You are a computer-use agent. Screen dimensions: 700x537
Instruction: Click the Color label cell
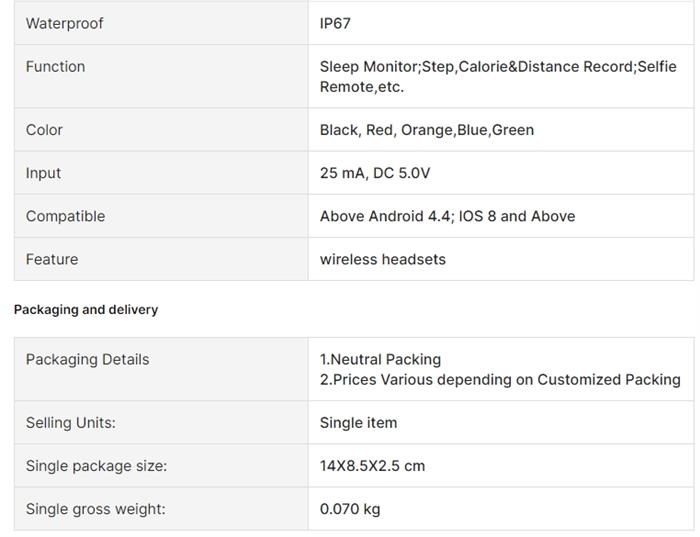pyautogui.click(x=161, y=129)
